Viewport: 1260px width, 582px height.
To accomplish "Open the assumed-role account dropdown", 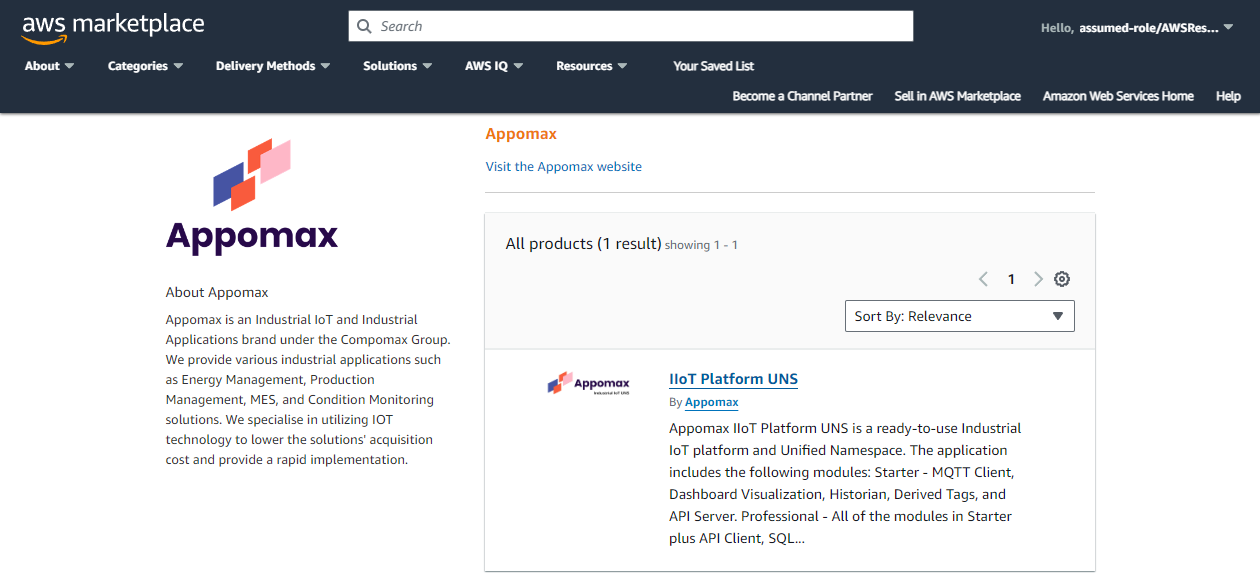I will tap(1137, 28).
